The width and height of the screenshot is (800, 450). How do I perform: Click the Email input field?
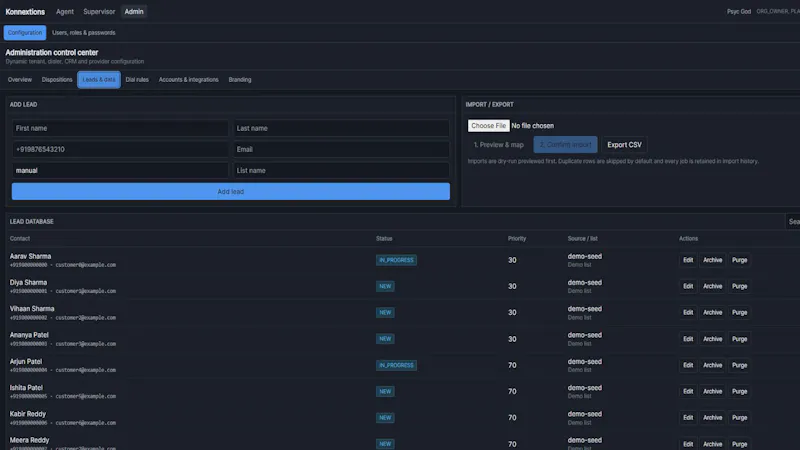341,149
